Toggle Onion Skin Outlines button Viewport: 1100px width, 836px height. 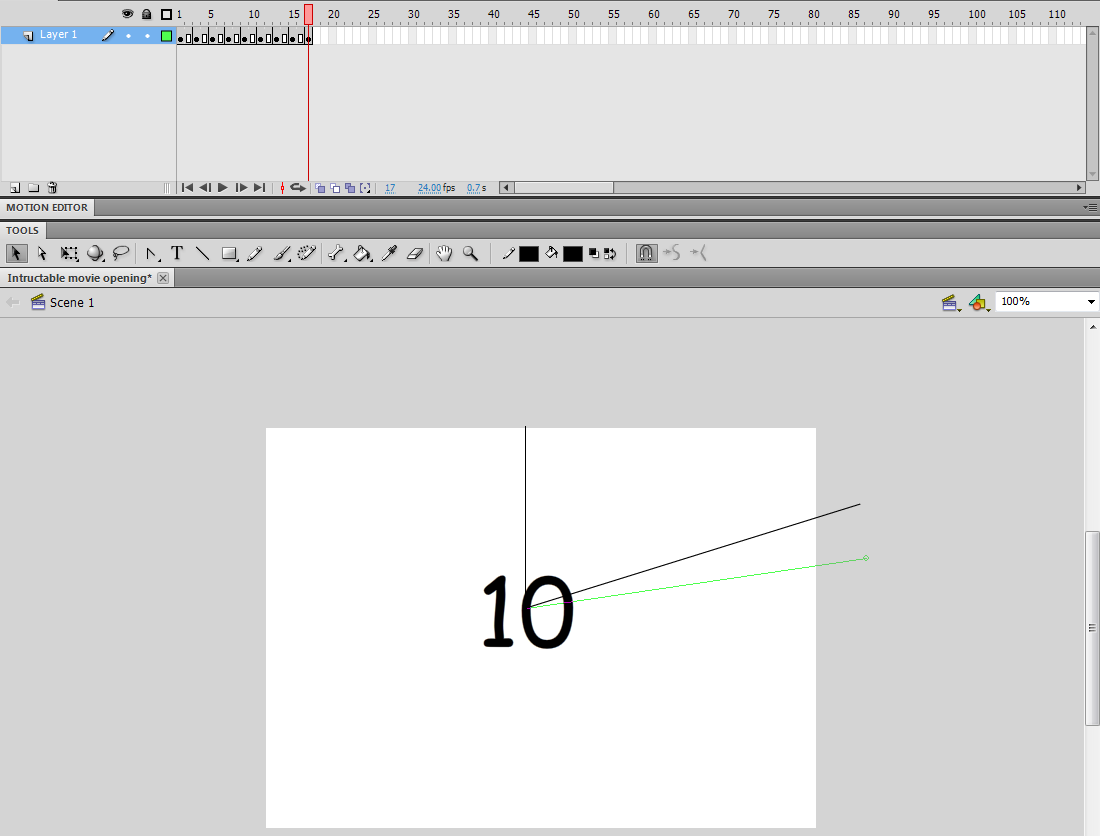[335, 188]
